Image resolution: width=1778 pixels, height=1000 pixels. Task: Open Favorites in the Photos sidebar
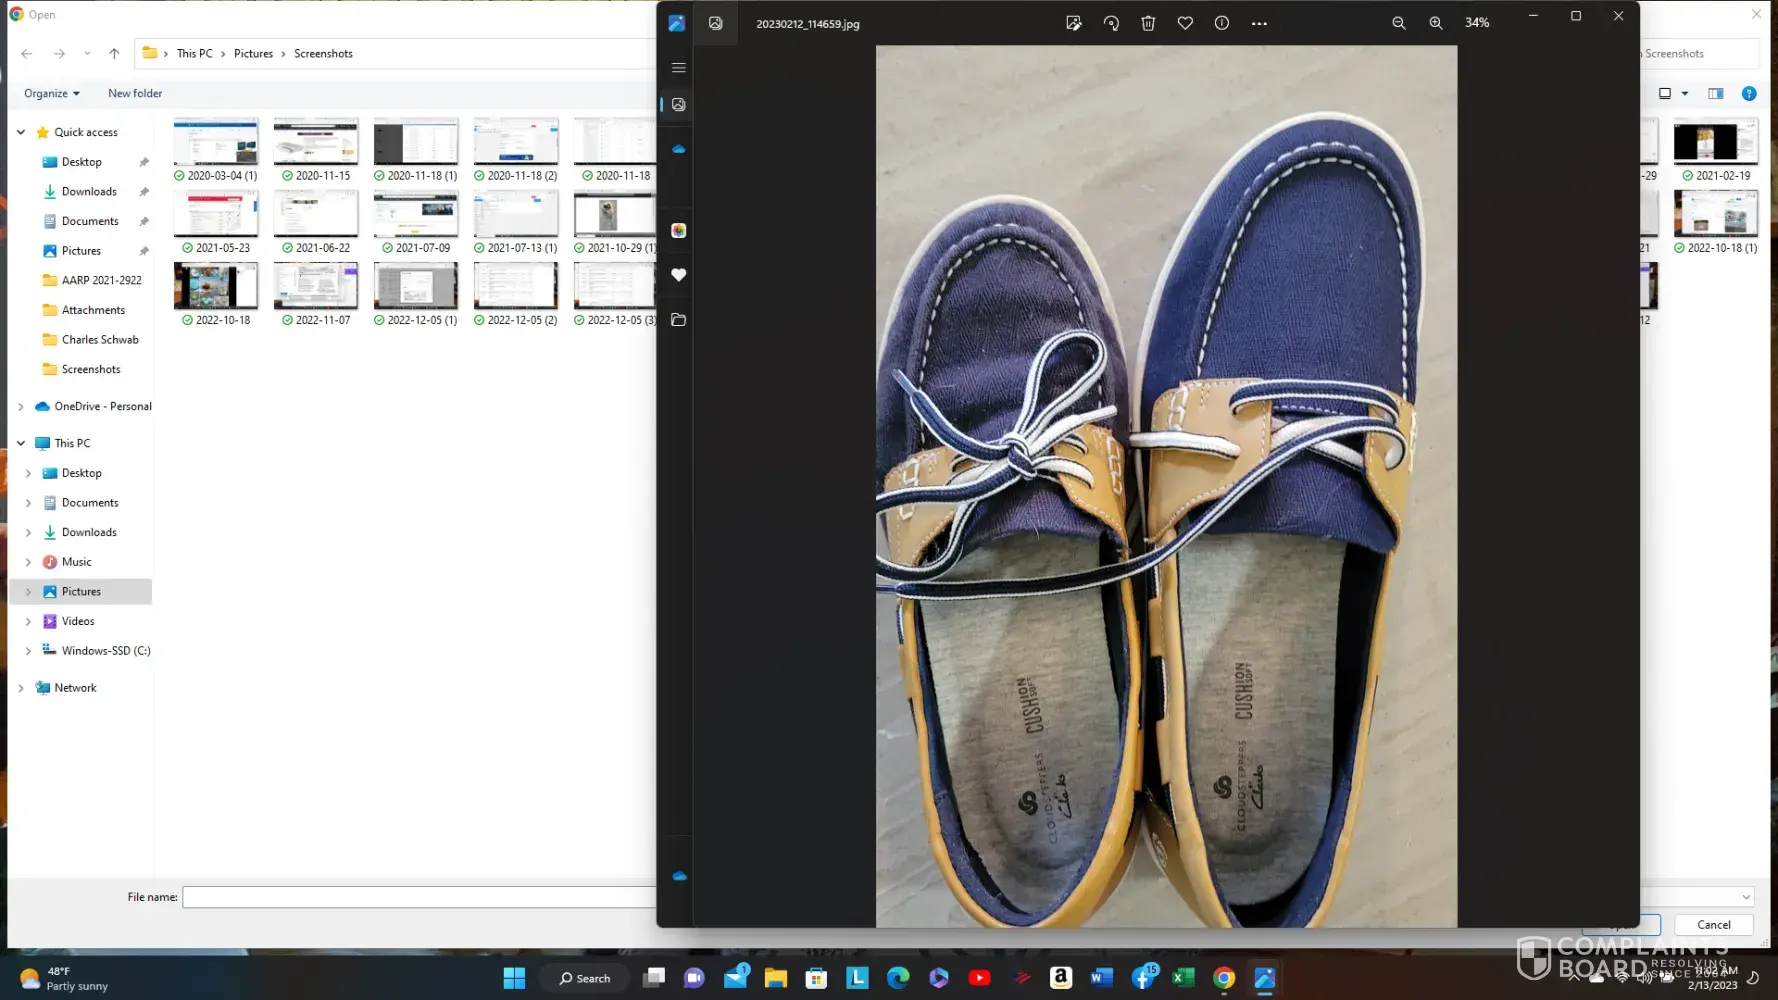679,275
